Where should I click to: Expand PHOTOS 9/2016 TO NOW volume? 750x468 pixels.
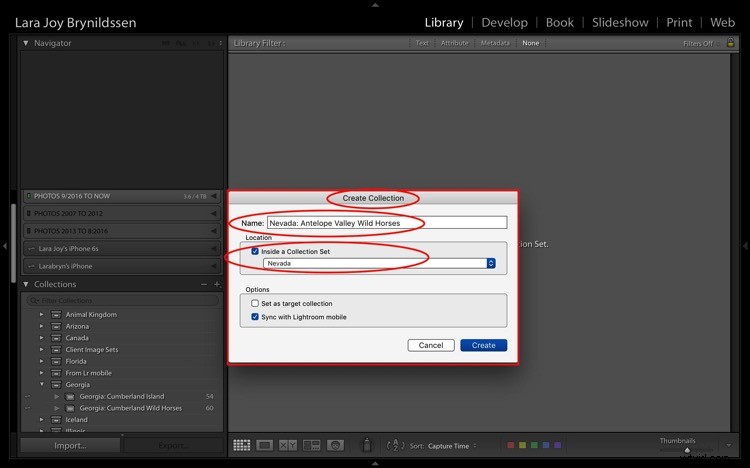(x=214, y=196)
